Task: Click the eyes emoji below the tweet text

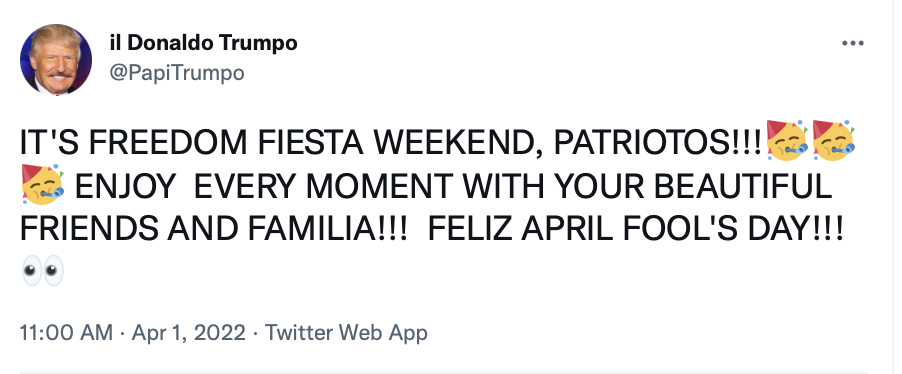Action: [x=43, y=271]
